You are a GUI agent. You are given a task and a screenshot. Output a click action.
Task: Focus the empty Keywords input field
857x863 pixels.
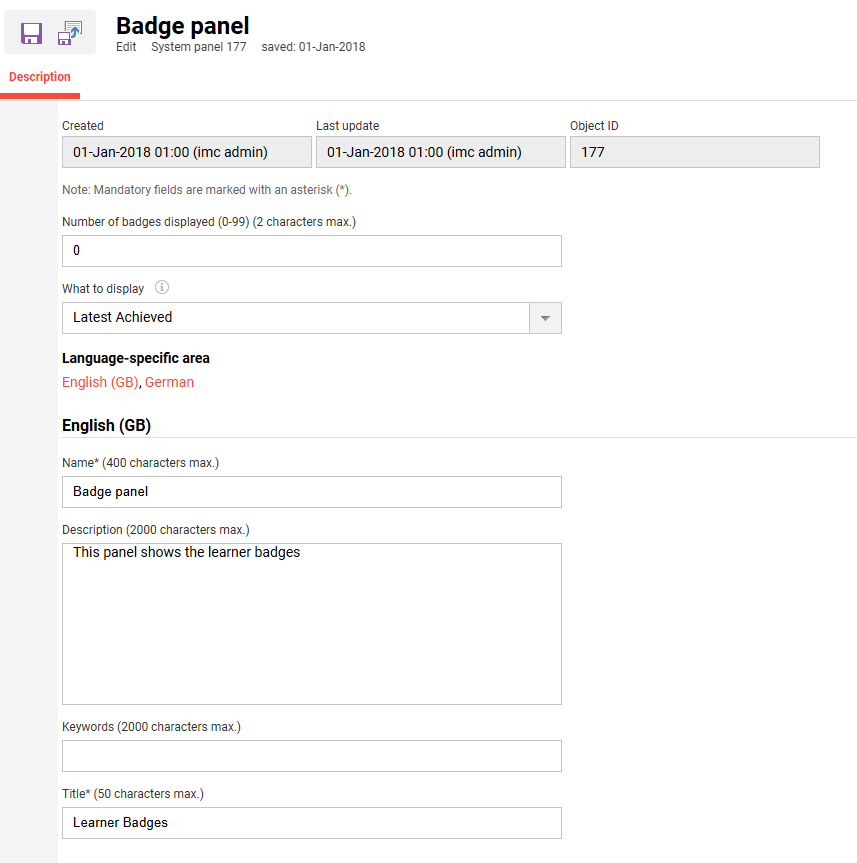click(311, 756)
